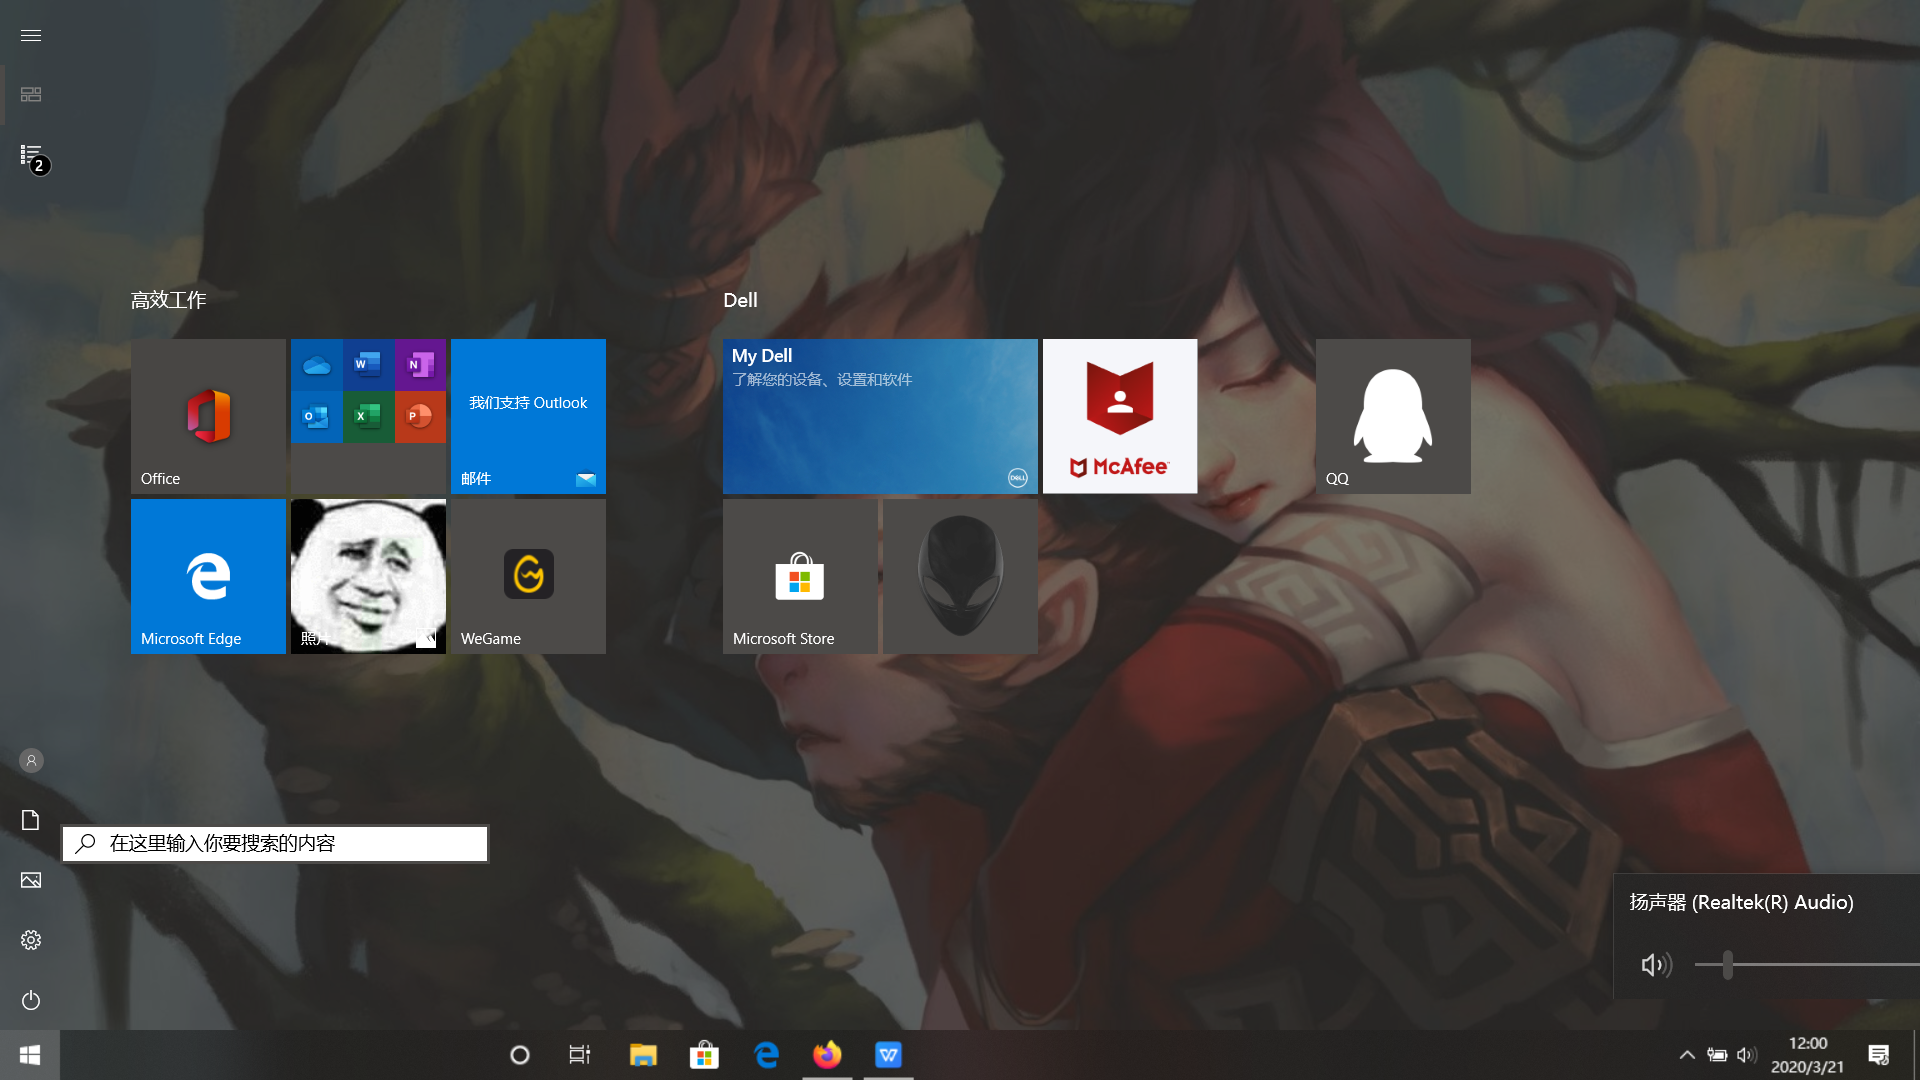Expand the Start hamburger menu
Image resolution: width=1920 pixels, height=1080 pixels.
(31, 35)
